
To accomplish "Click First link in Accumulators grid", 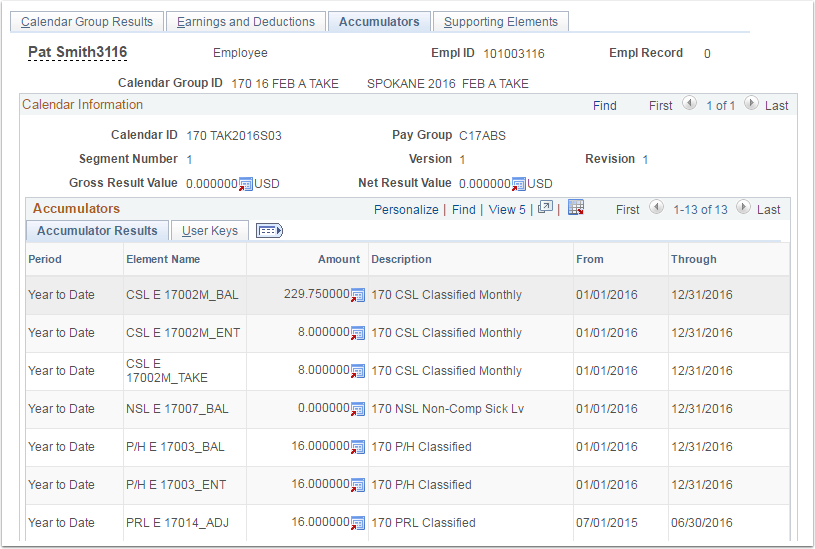I will pos(627,210).
